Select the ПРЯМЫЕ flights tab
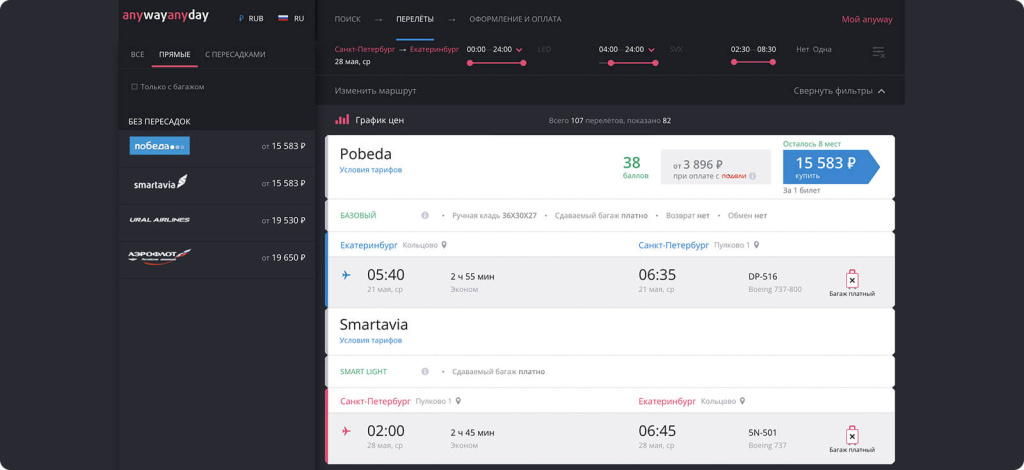1024x470 pixels. [x=174, y=55]
